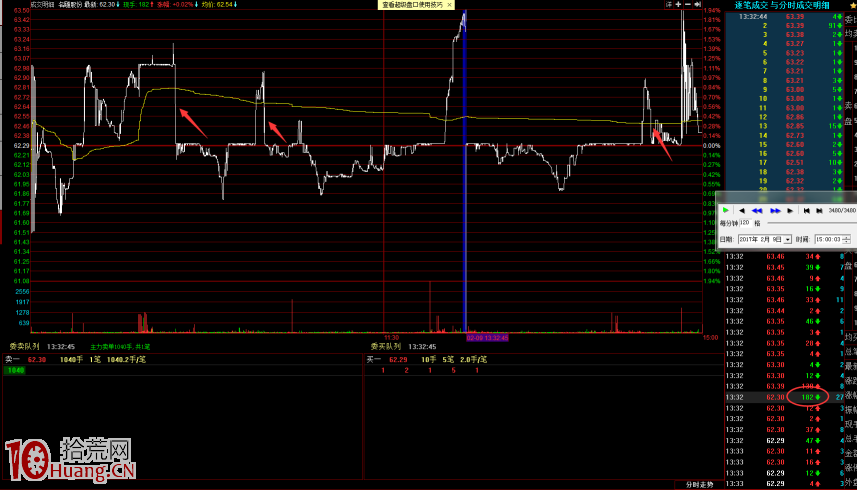Click the 11:30 time axis label
Image resolution: width=857 pixels, height=490 pixels.
pyautogui.click(x=391, y=338)
